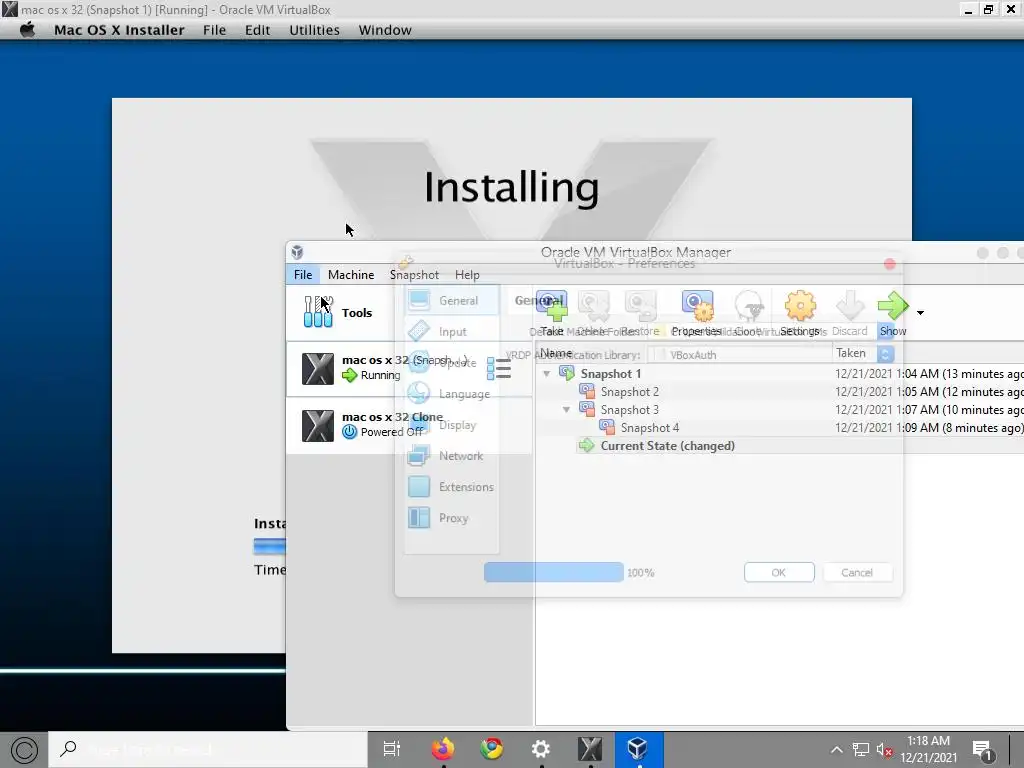The width and height of the screenshot is (1024, 768).
Task: Launch Chrome from the taskbar
Action: 492,749
